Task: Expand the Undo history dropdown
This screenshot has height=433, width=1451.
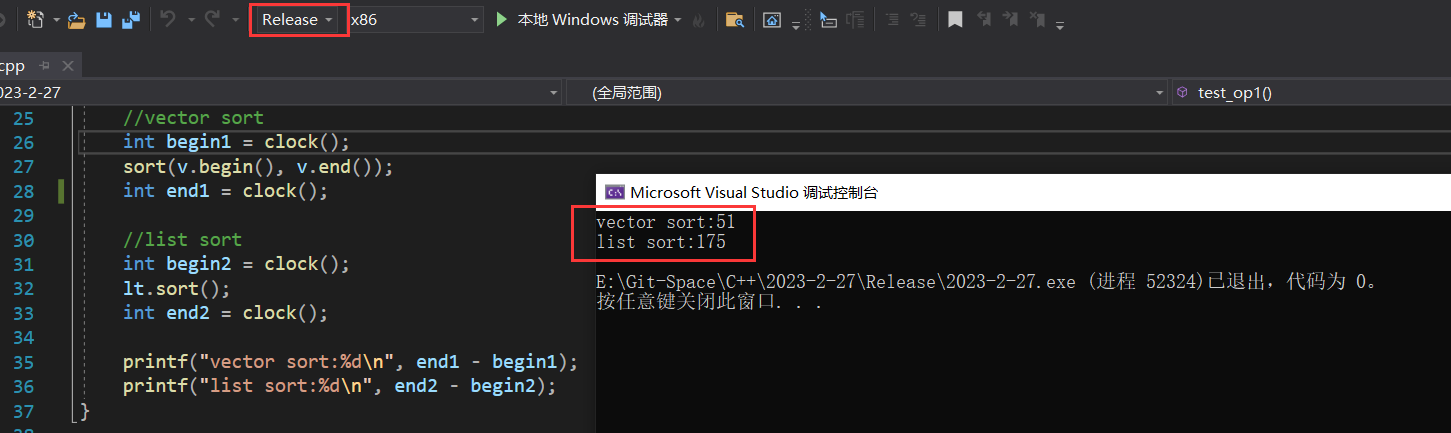Action: (x=190, y=20)
